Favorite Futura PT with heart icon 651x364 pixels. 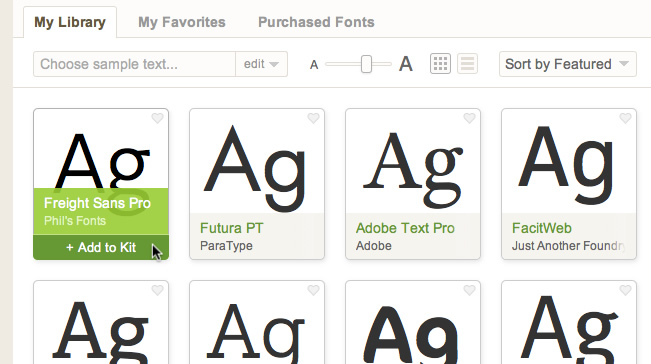coord(313,118)
